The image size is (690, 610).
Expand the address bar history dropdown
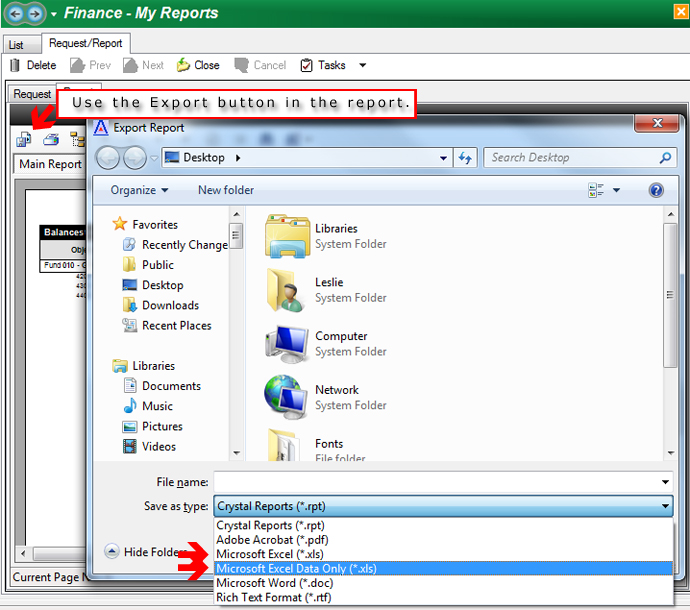tap(443, 158)
